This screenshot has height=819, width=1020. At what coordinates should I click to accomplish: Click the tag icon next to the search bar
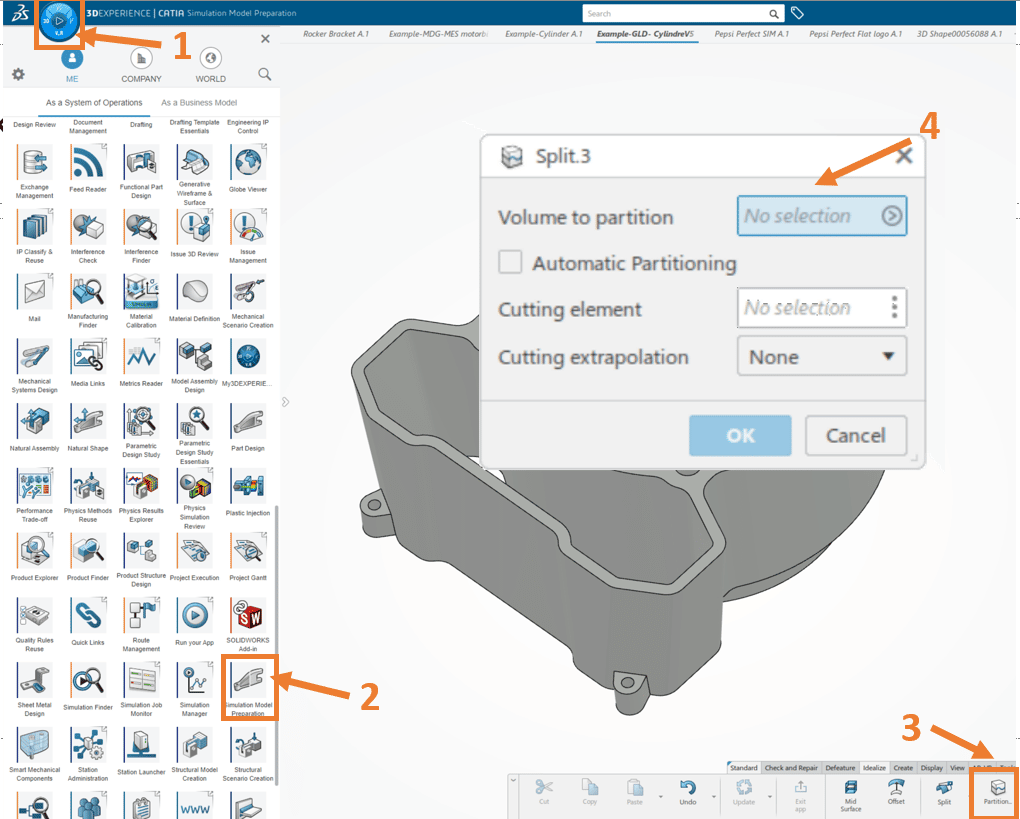797,13
